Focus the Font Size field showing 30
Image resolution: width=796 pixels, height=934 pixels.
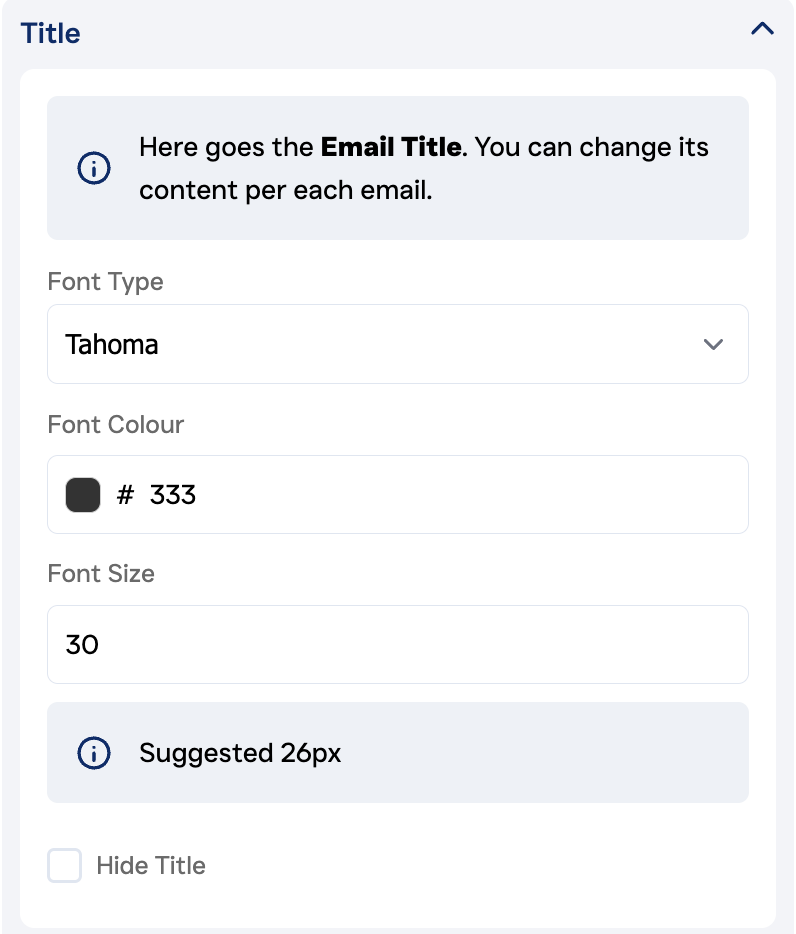pos(397,645)
